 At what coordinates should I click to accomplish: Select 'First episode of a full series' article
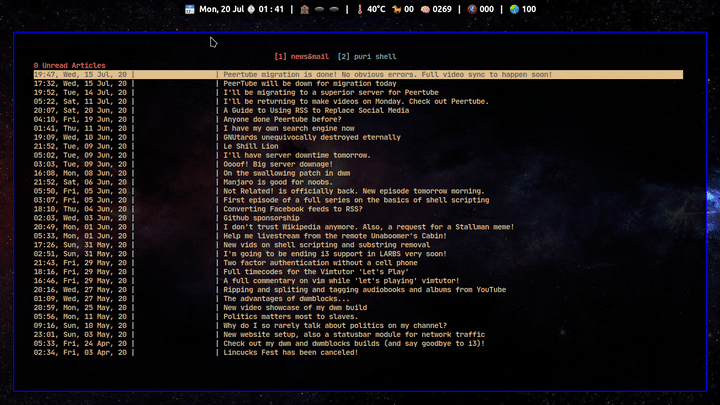pyautogui.click(x=358, y=200)
